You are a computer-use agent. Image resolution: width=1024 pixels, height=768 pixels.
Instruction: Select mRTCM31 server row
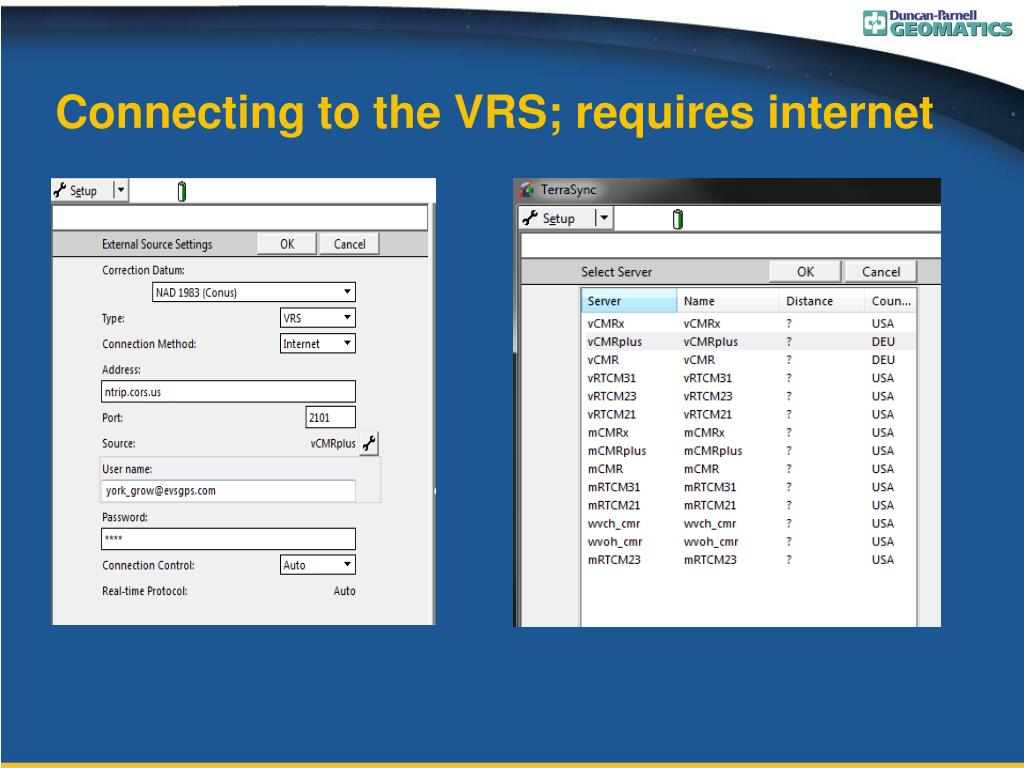point(749,487)
